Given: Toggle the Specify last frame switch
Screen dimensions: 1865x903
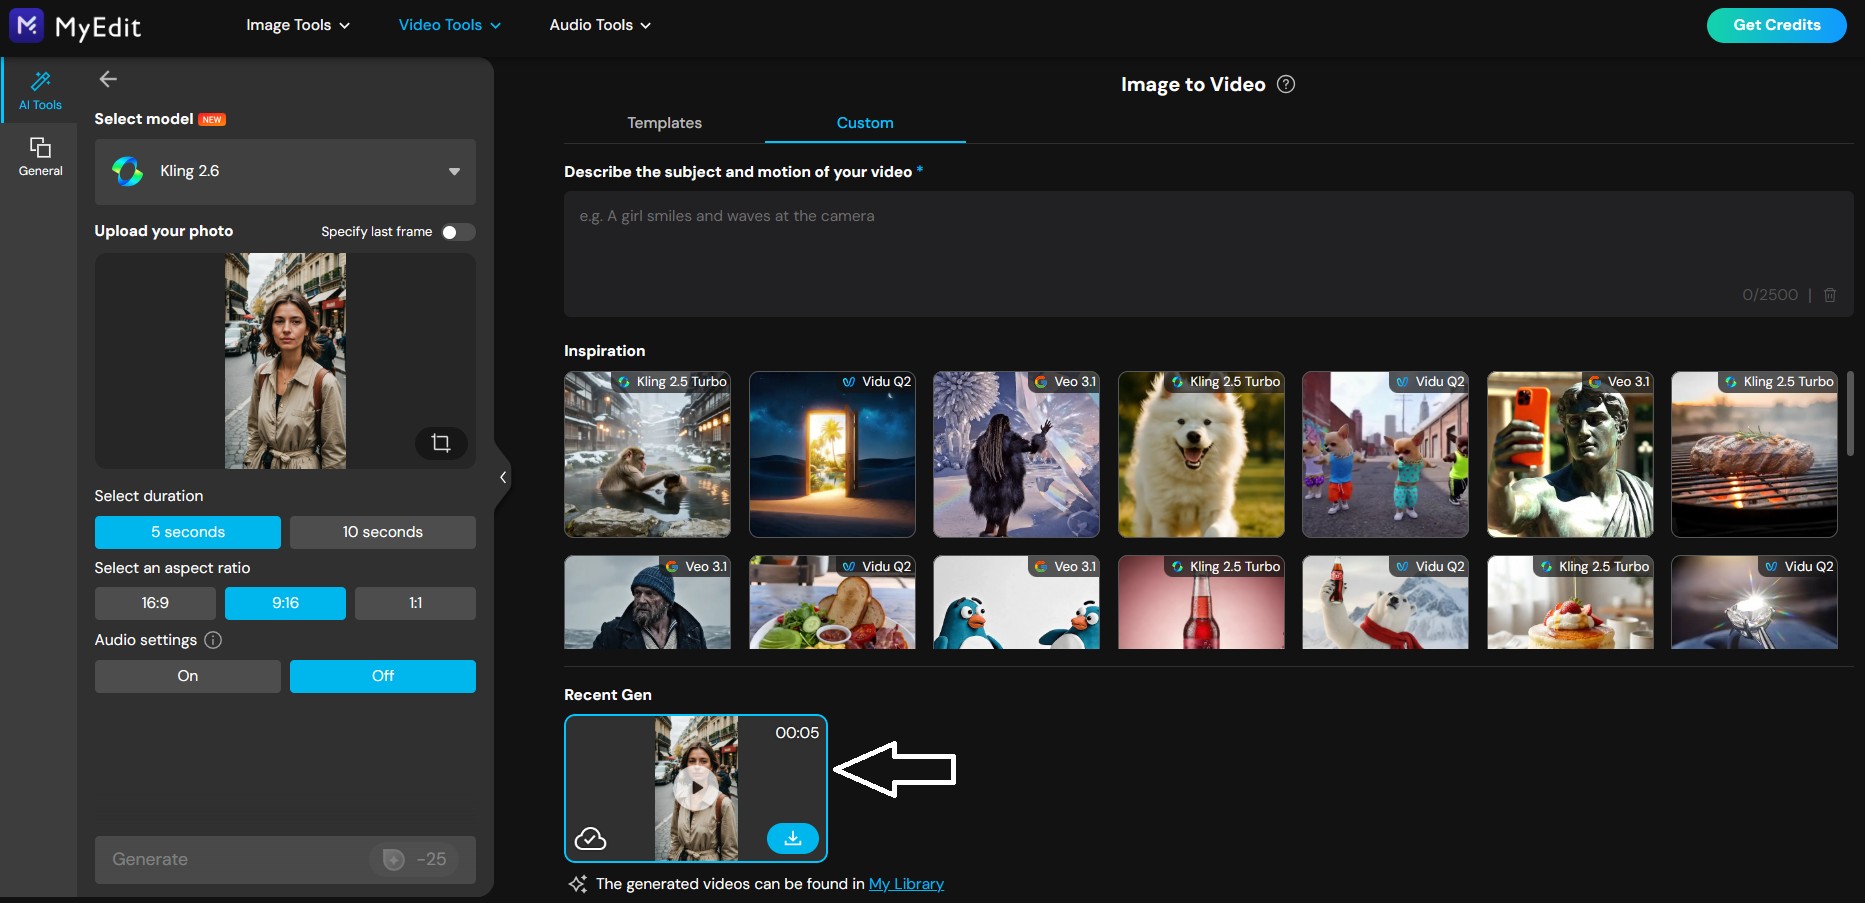Looking at the screenshot, I should click(x=458, y=232).
